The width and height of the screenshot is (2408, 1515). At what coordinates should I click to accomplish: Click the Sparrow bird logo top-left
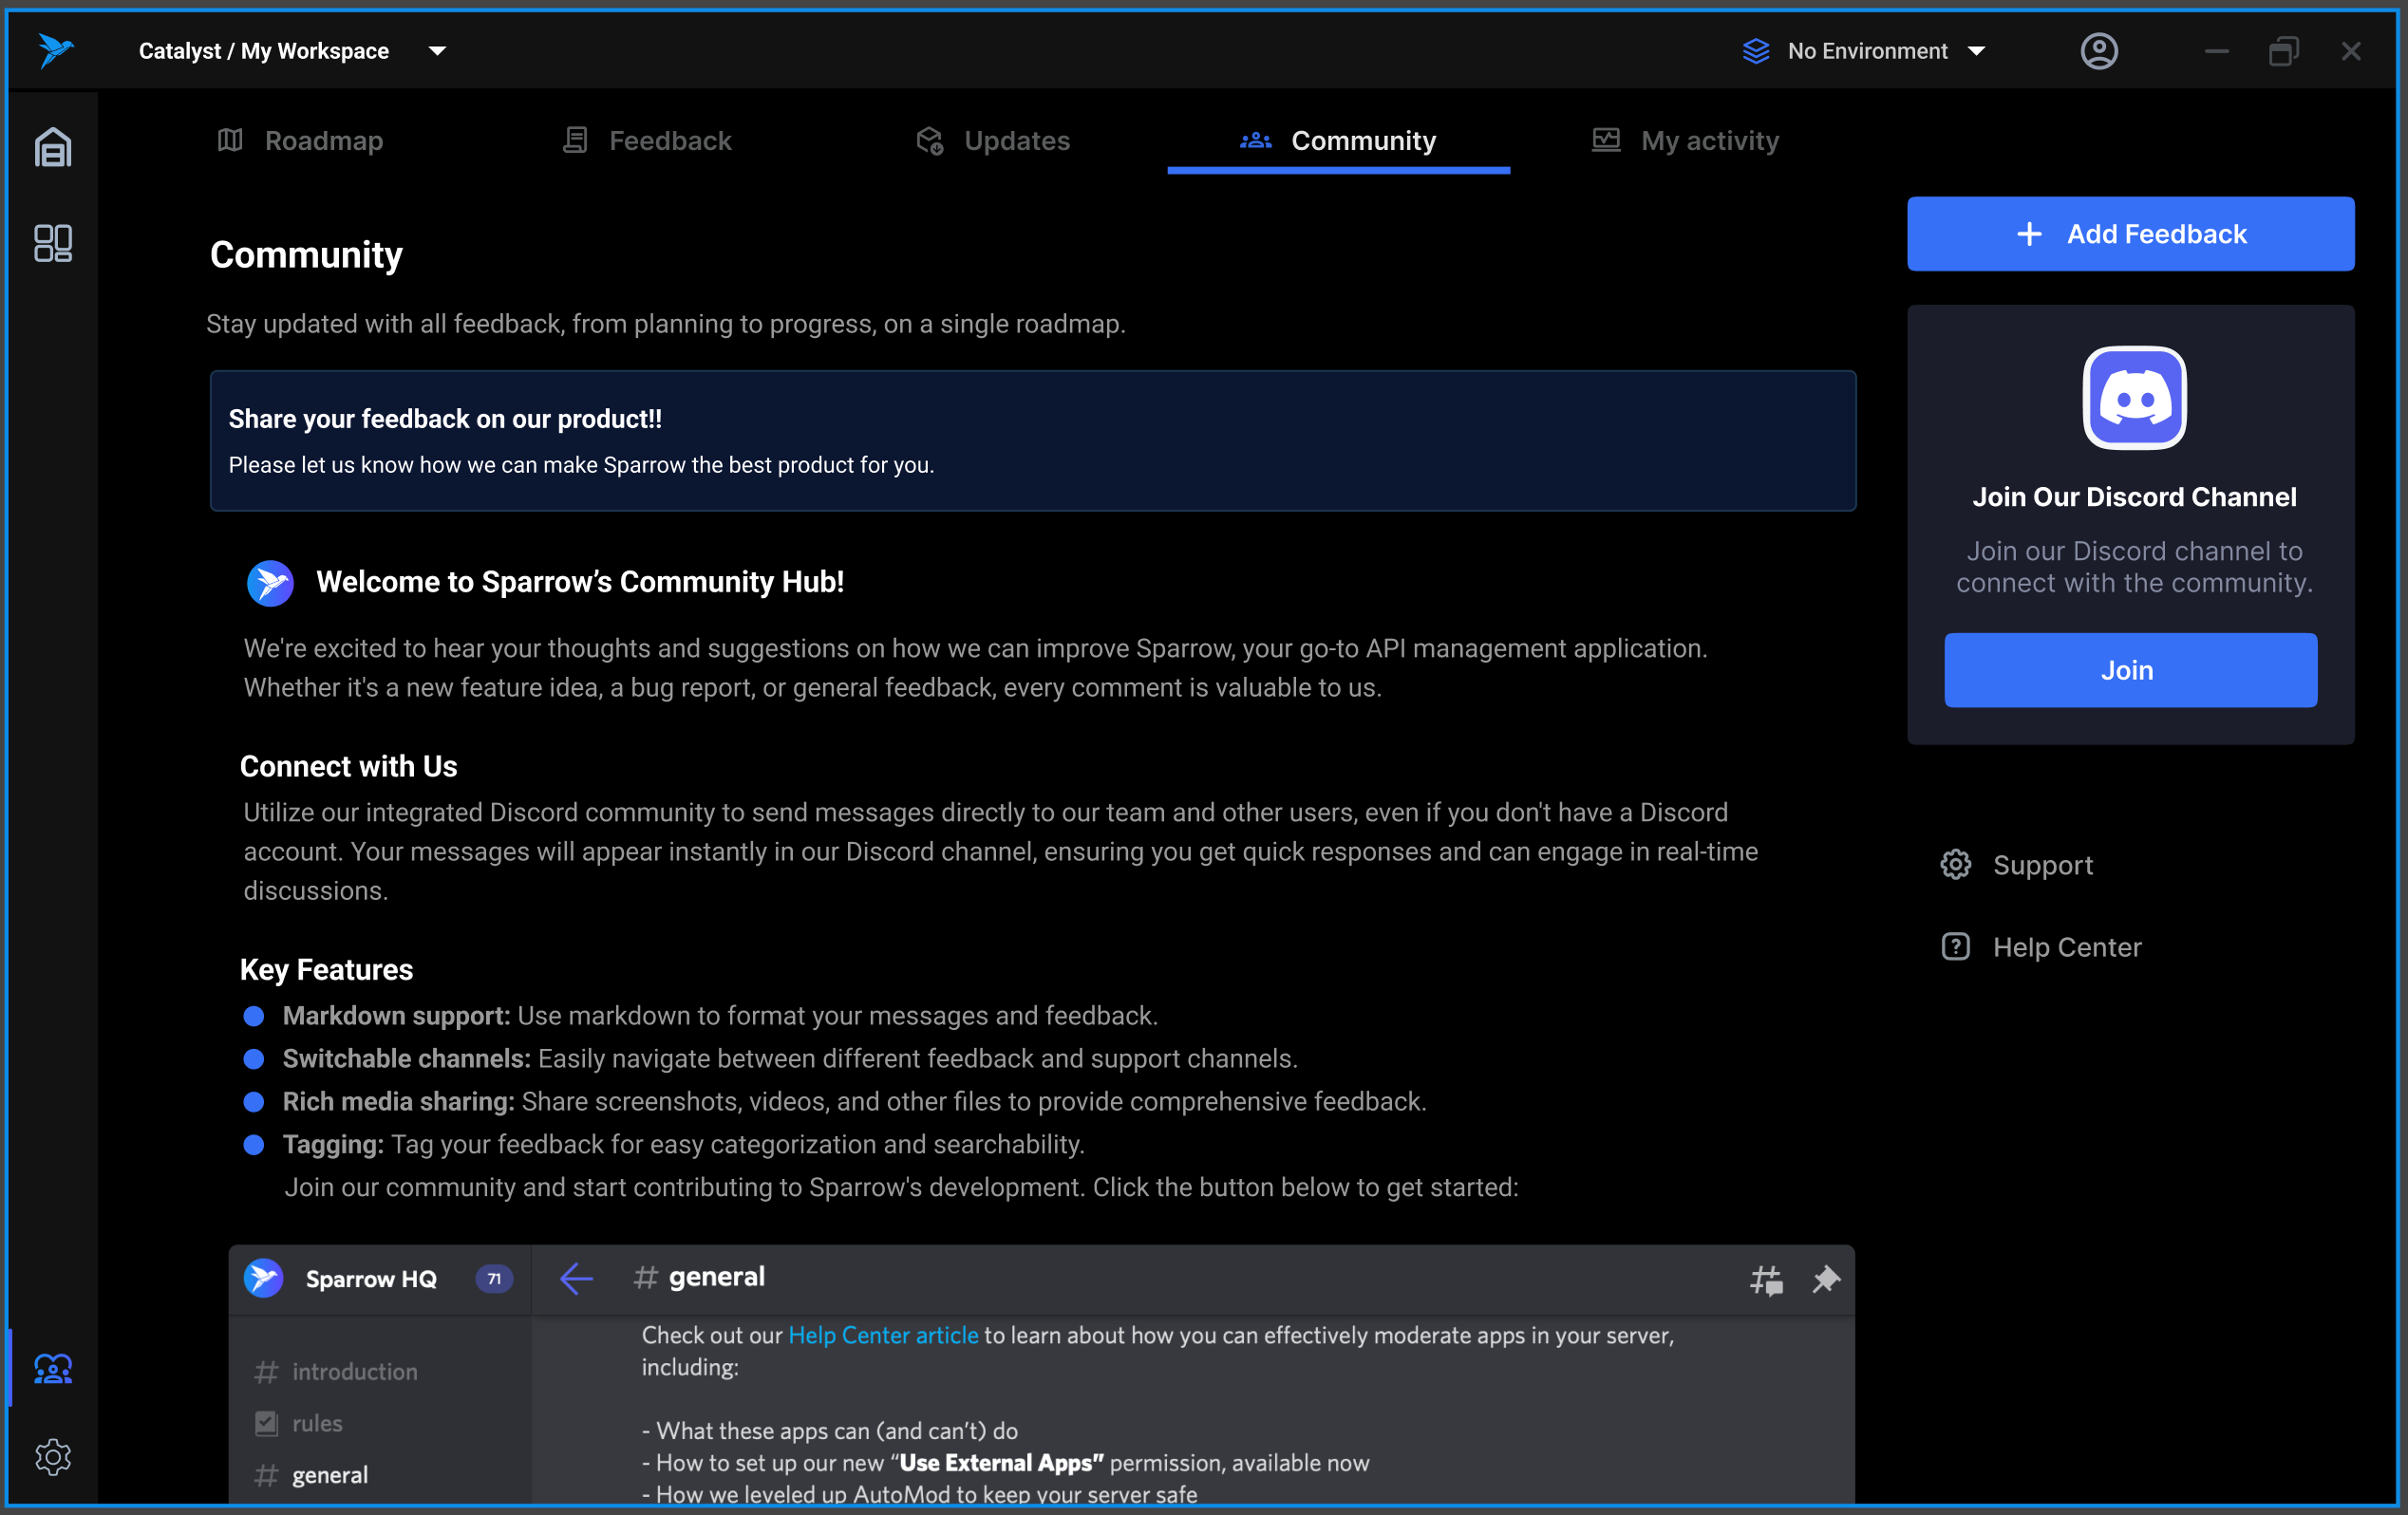(55, 50)
